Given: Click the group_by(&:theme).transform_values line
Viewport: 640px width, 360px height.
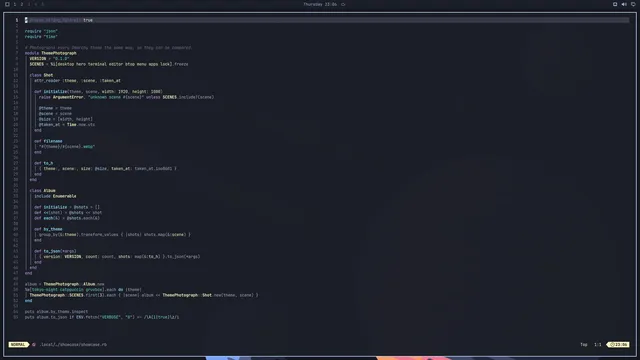Looking at the screenshot, I should [115, 235].
